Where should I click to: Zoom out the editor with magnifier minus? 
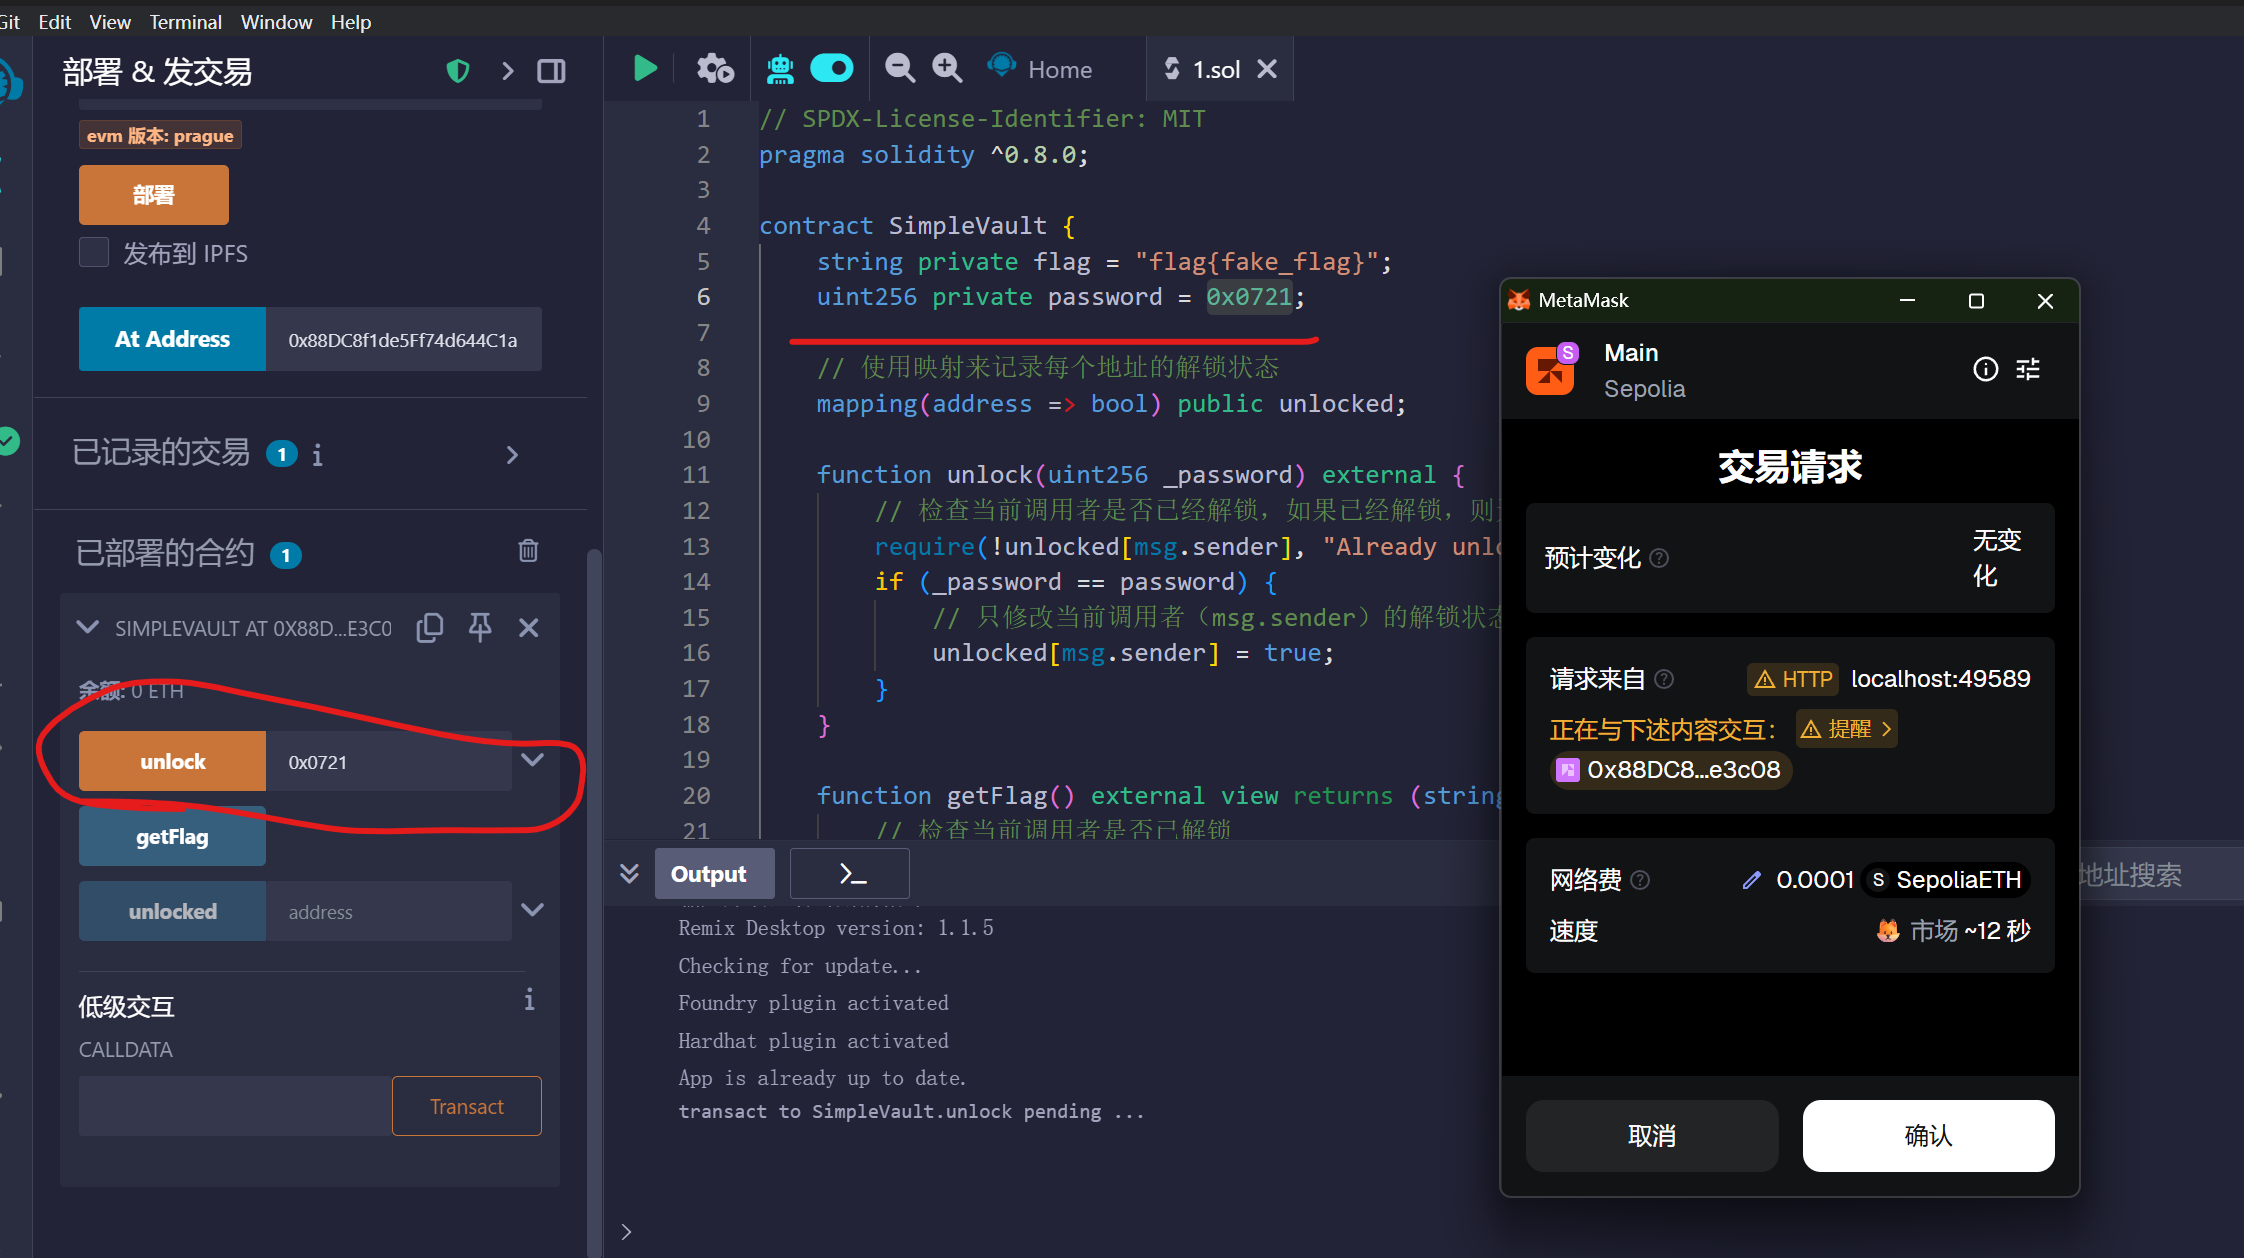pos(899,68)
